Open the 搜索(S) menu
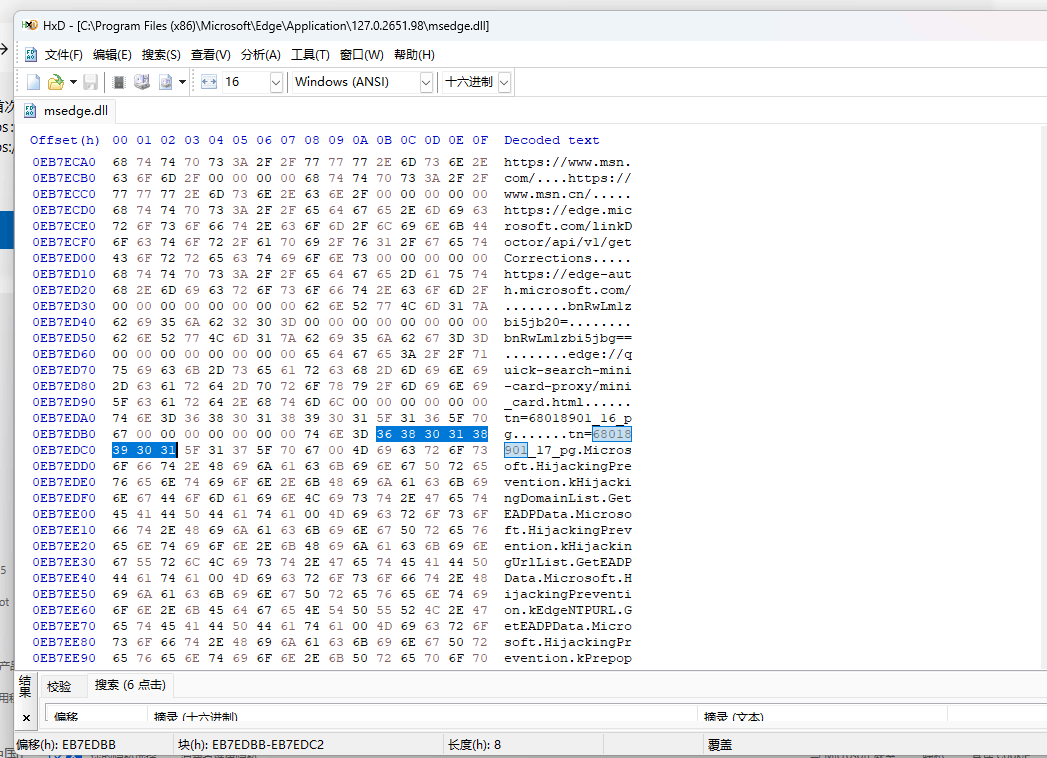 click(x=161, y=55)
